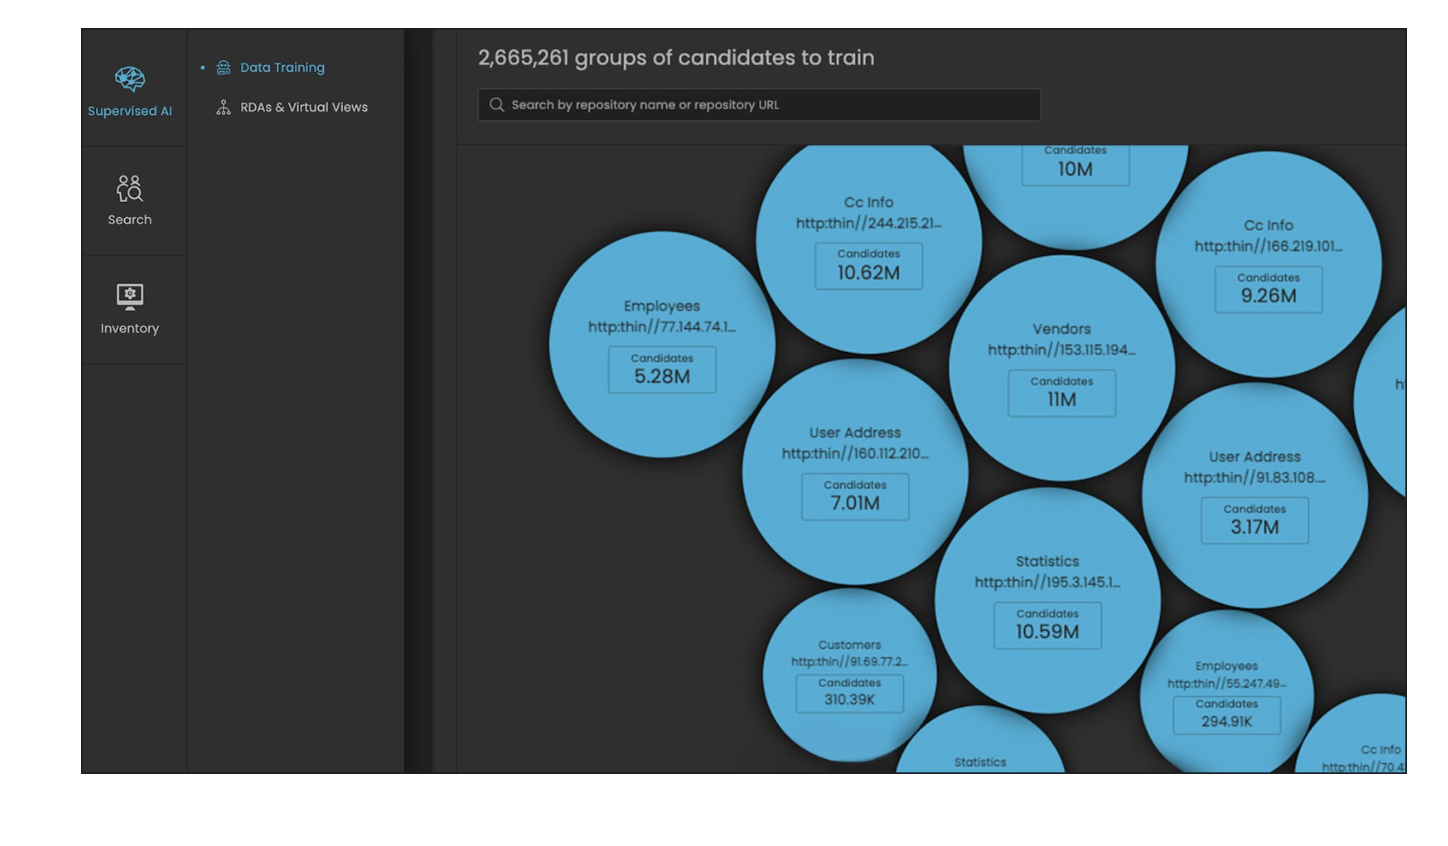Select the partially visible bottom Statistics bubble
The width and height of the screenshot is (1448, 846).
(x=980, y=755)
